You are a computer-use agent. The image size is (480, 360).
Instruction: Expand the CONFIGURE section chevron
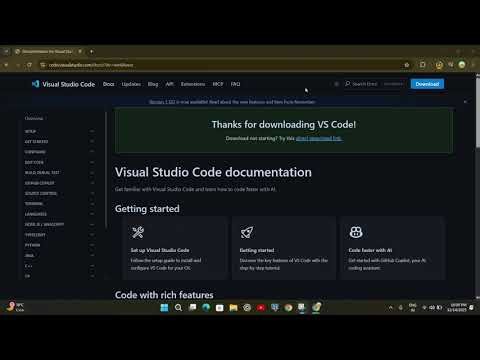92,152
